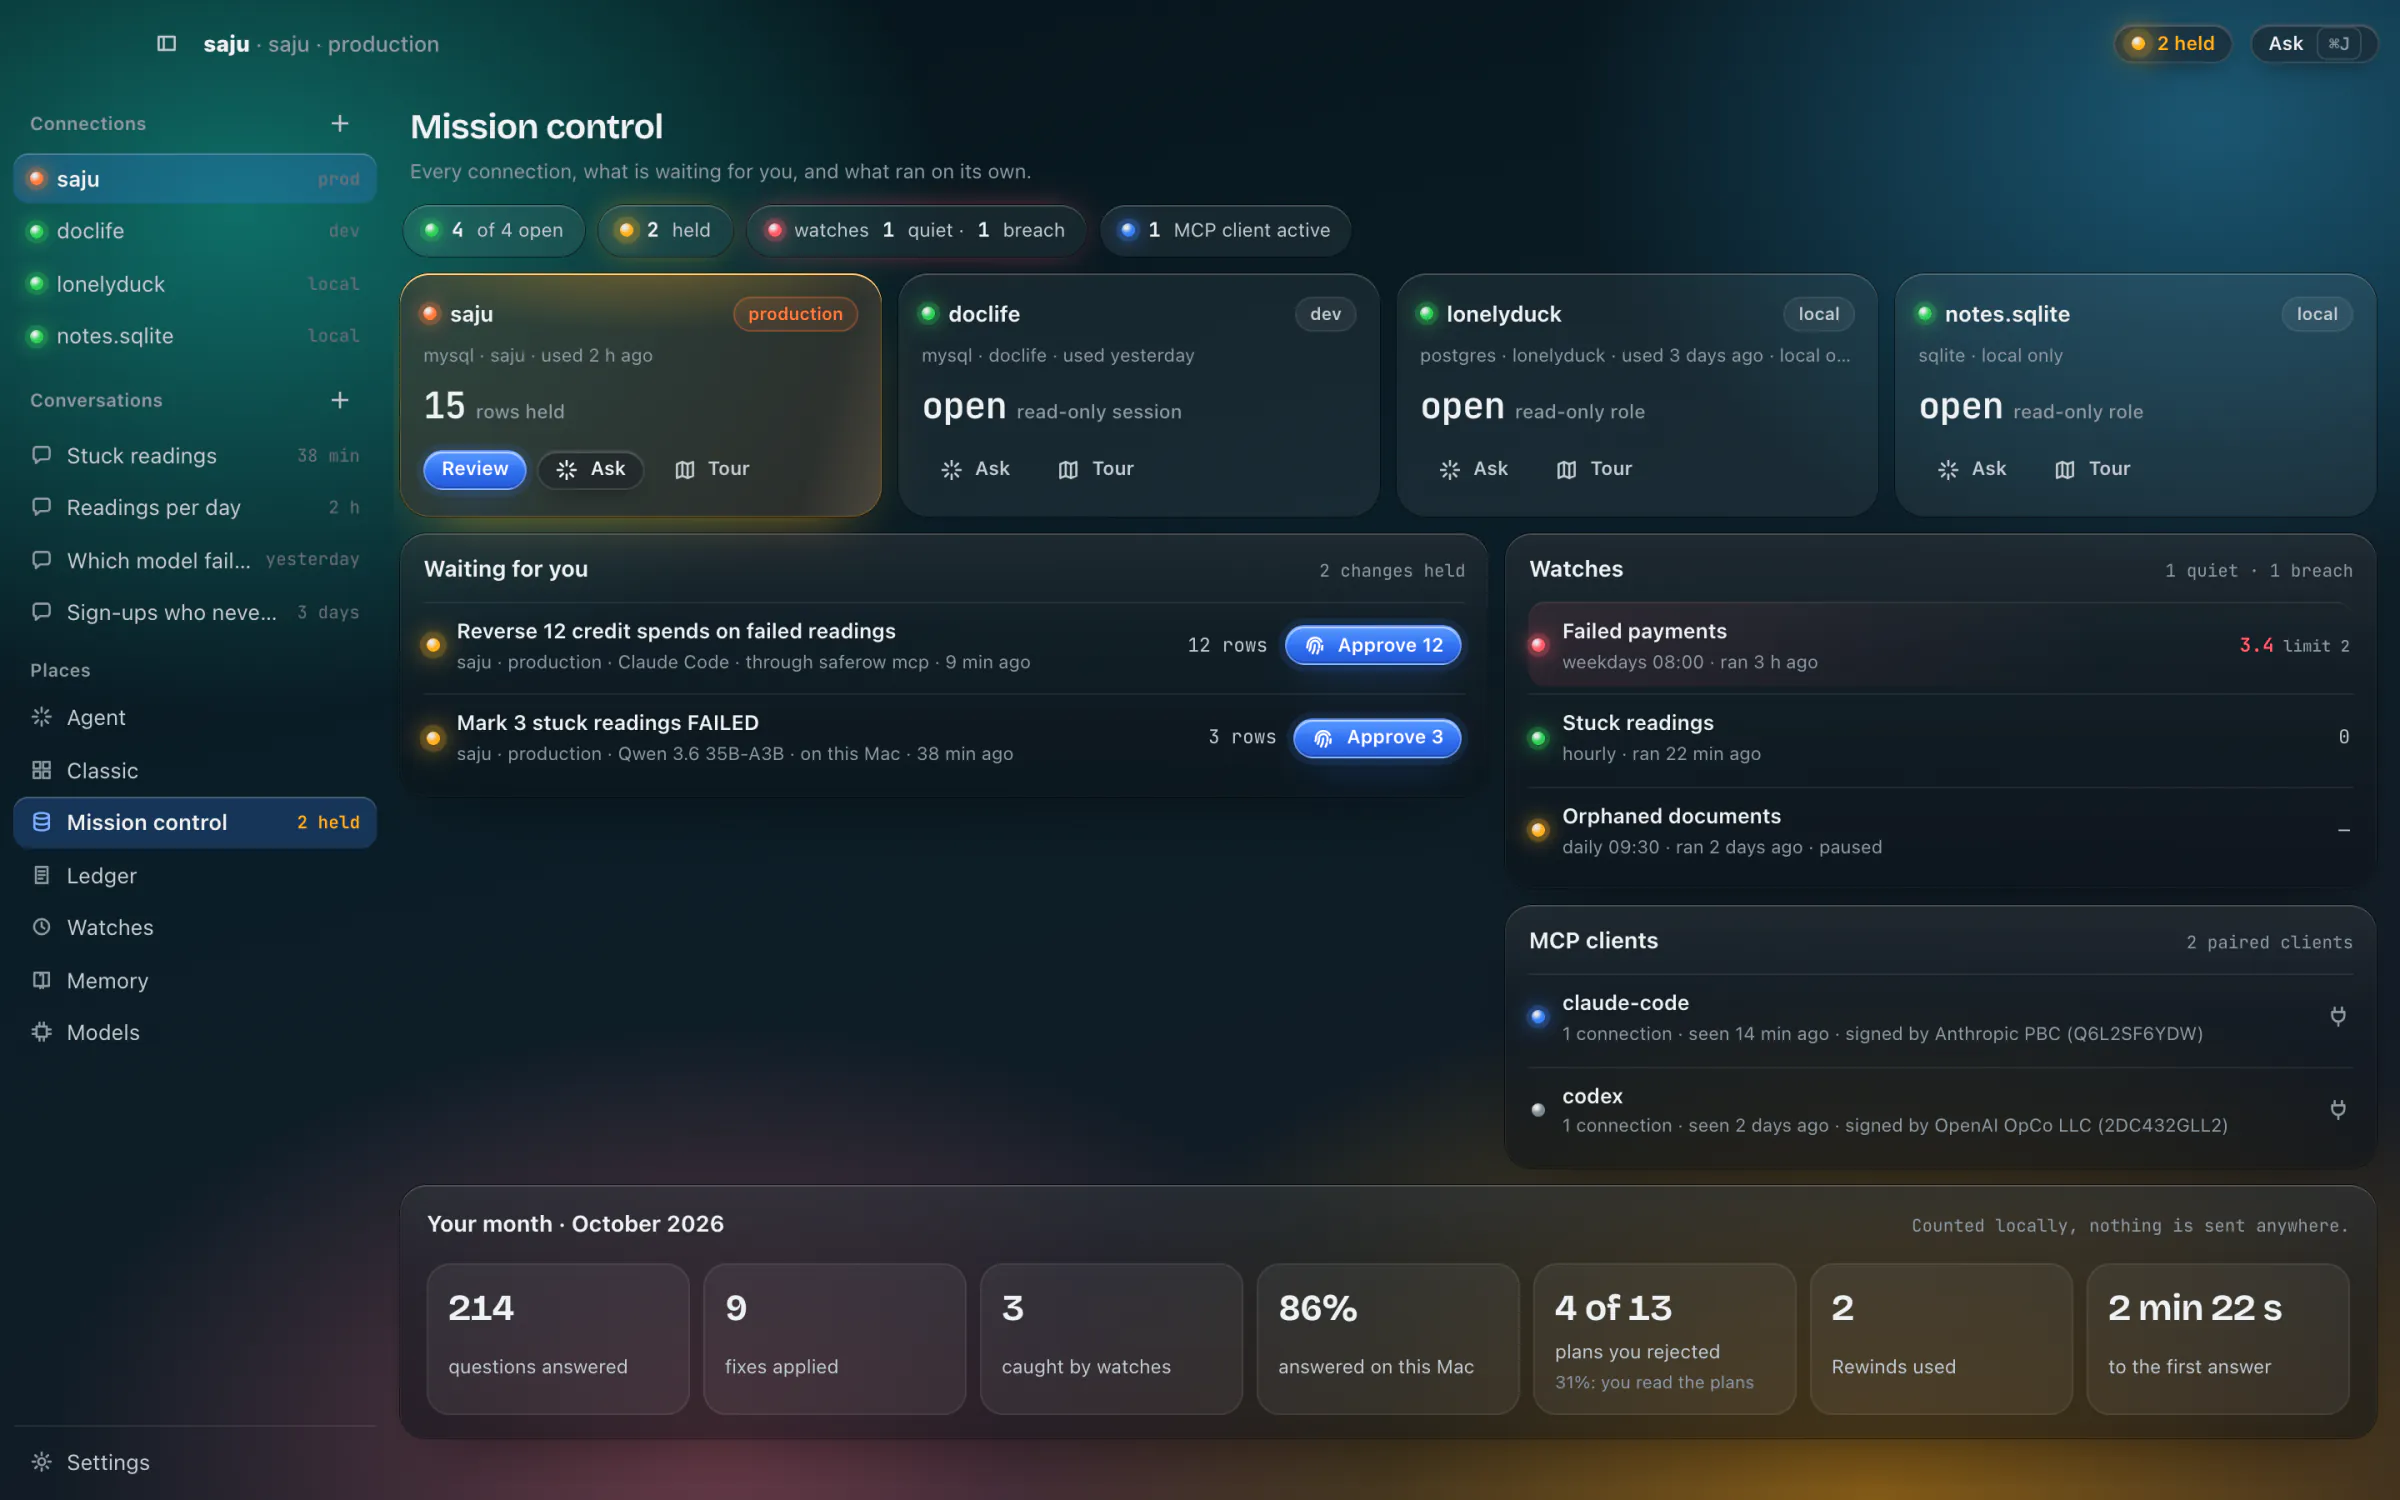Click Ask on the lonelyduck card
This screenshot has width=2400, height=1500.
click(x=1474, y=469)
